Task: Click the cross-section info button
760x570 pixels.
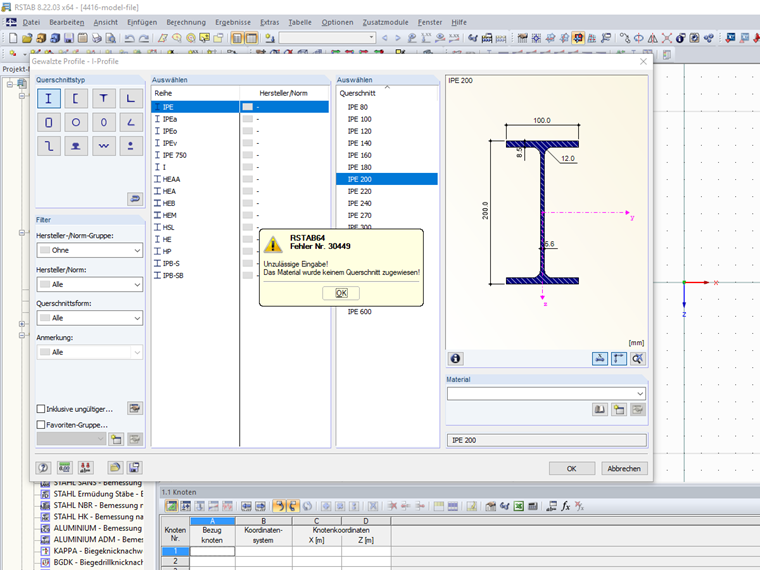Action: point(455,358)
